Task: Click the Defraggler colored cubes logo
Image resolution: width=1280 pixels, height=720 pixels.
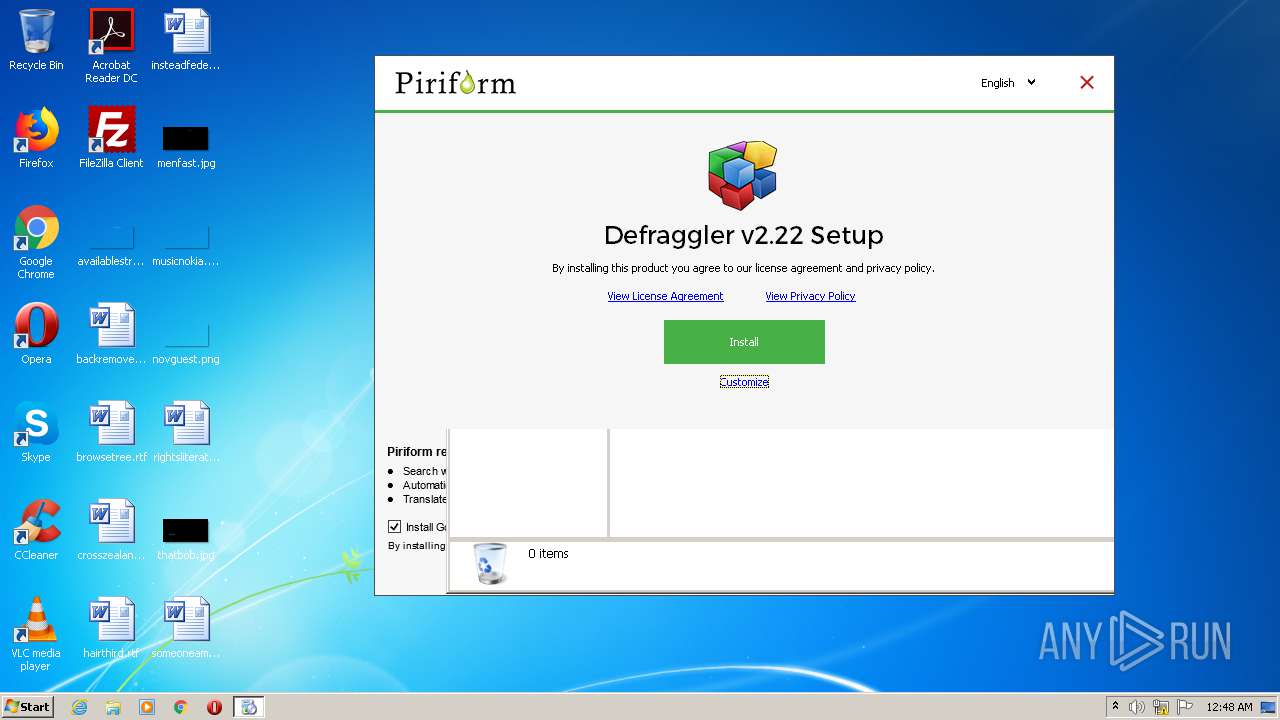Action: pos(743,176)
